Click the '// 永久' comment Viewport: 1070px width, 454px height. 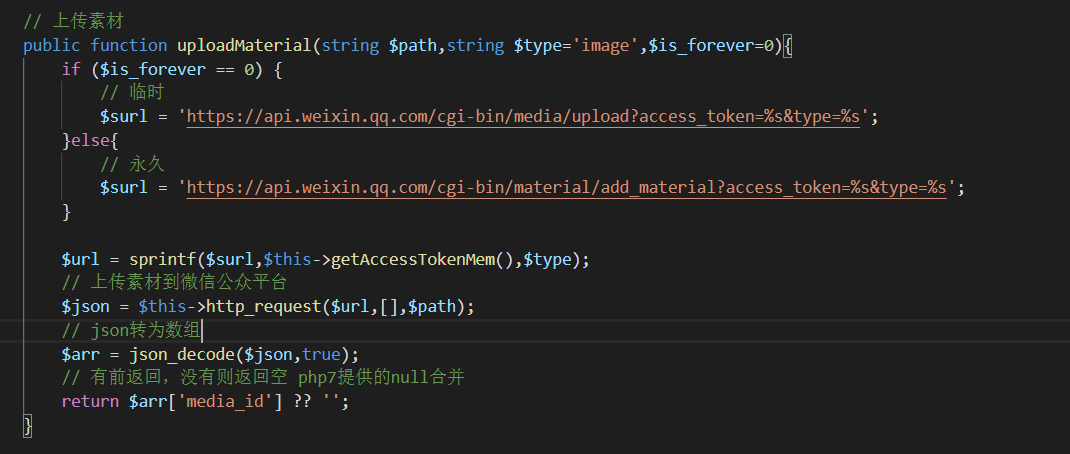[132, 164]
